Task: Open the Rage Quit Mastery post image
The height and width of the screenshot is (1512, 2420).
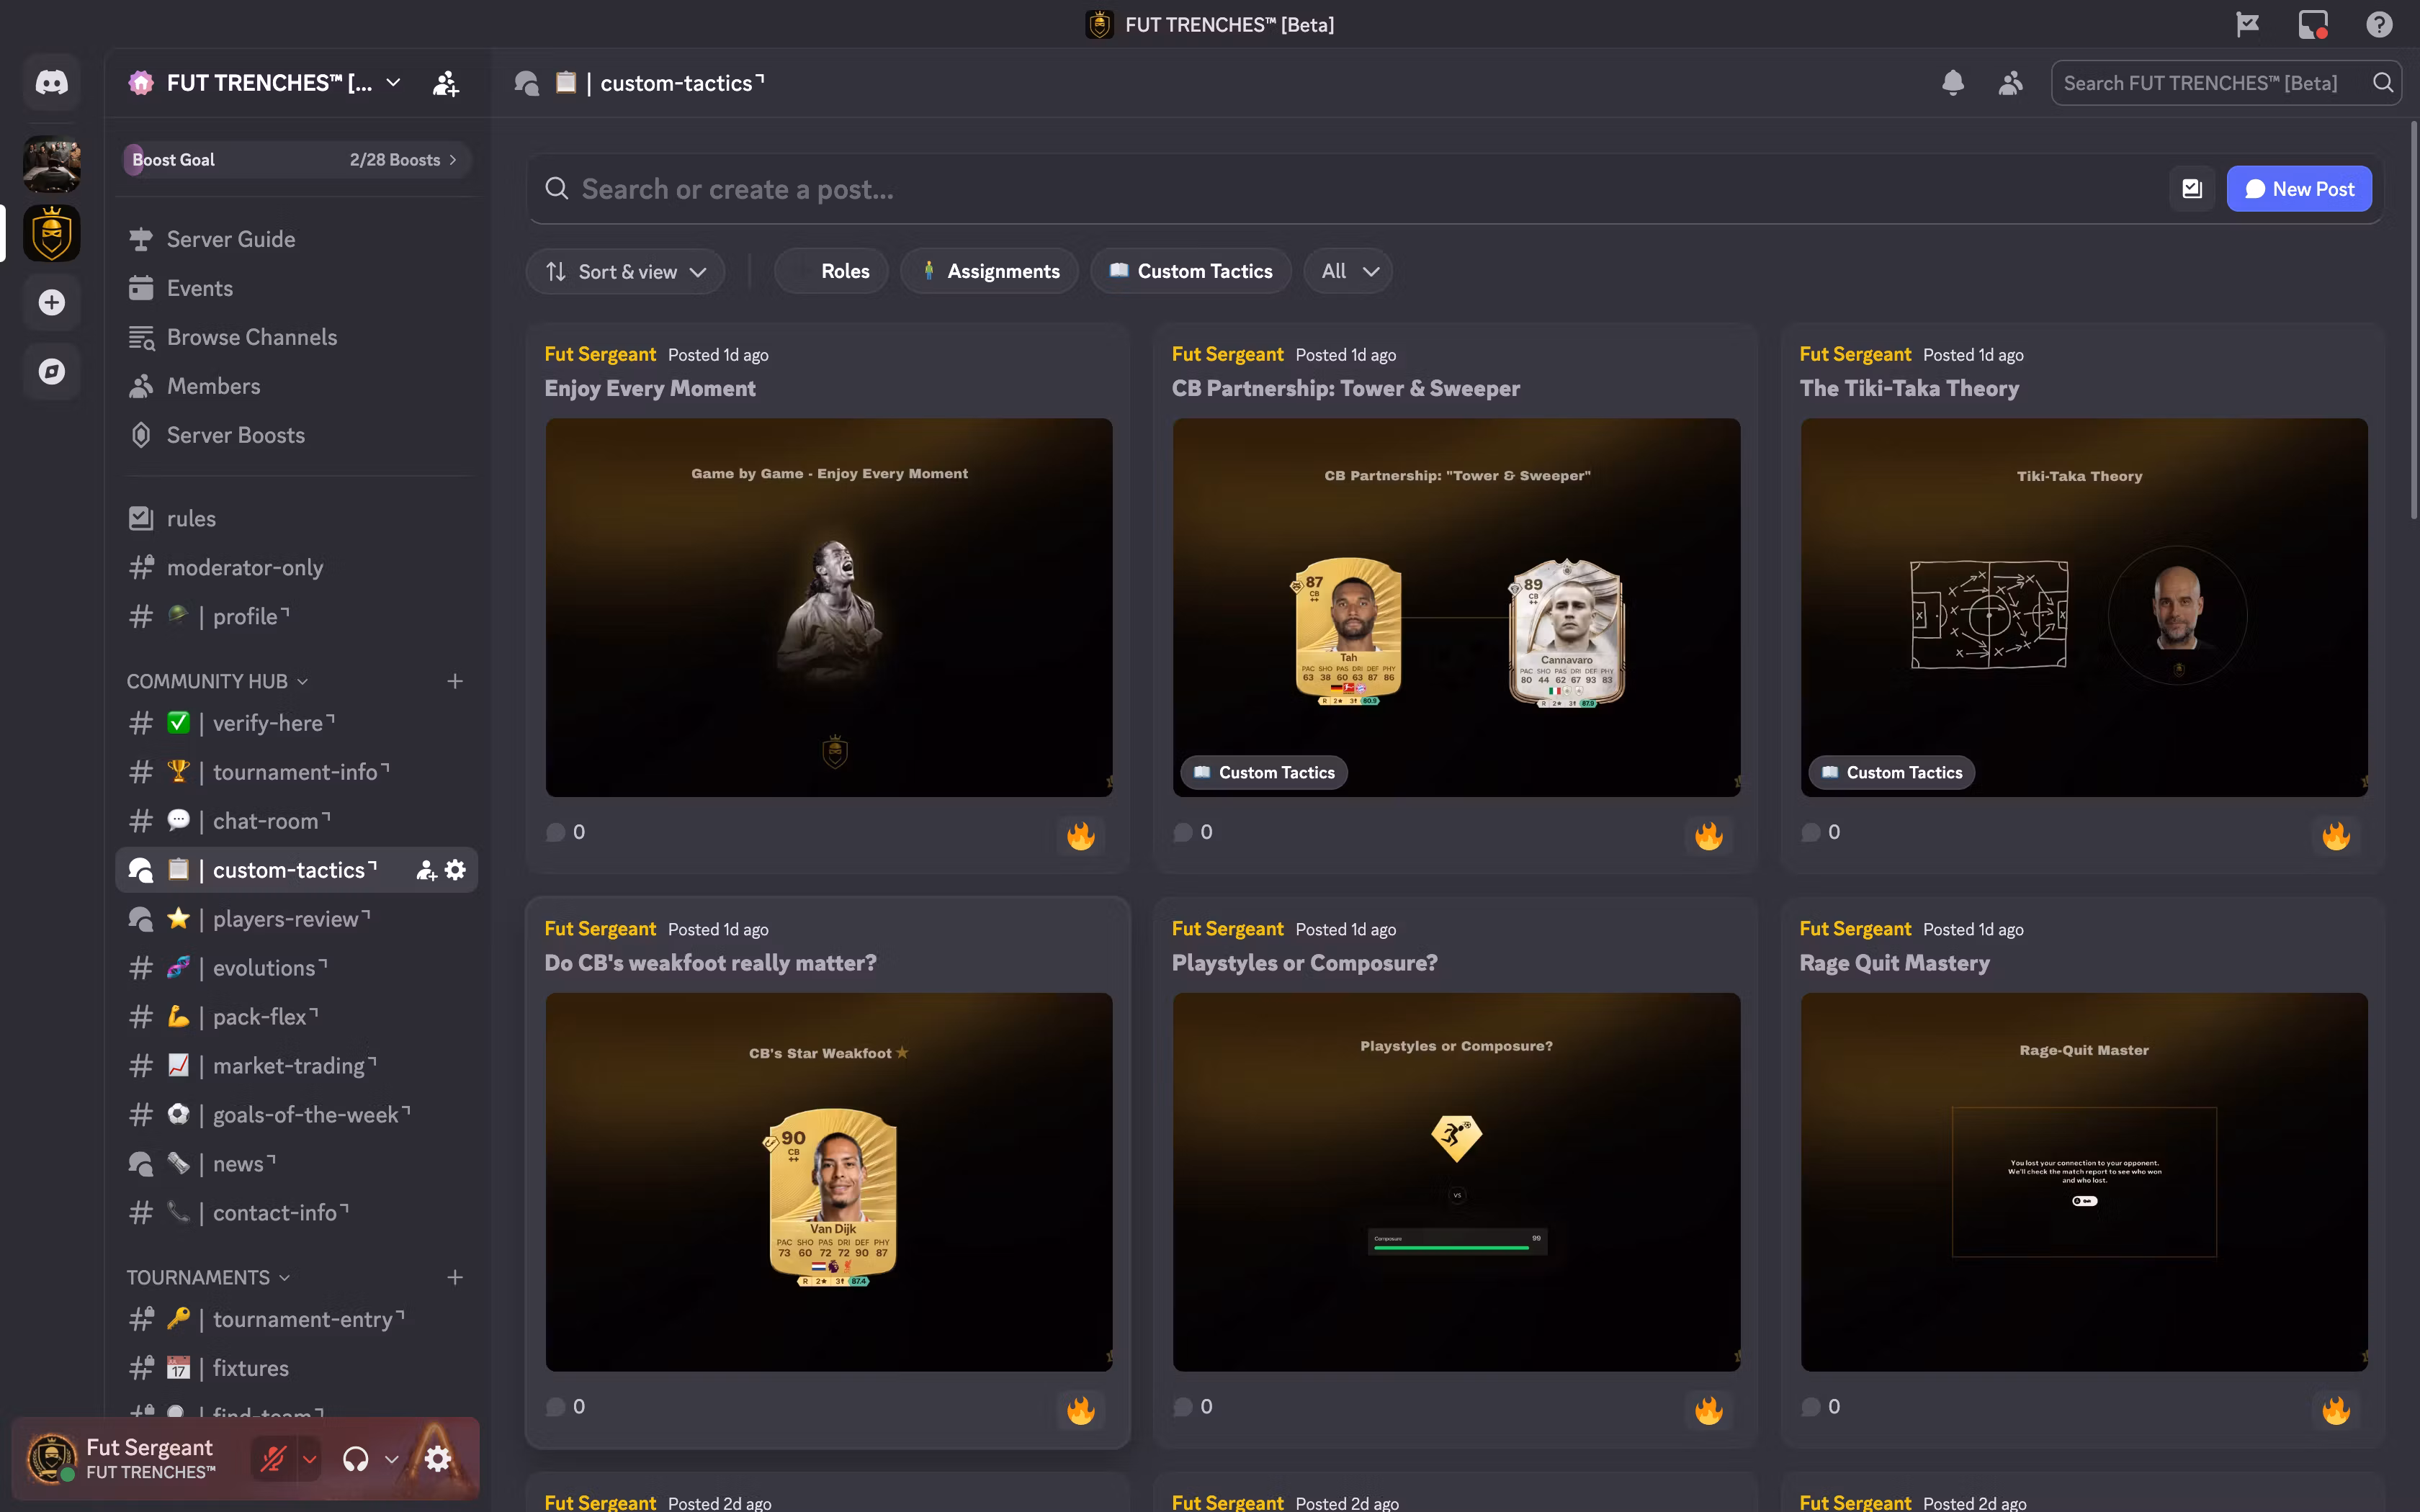Action: pos(2084,1182)
